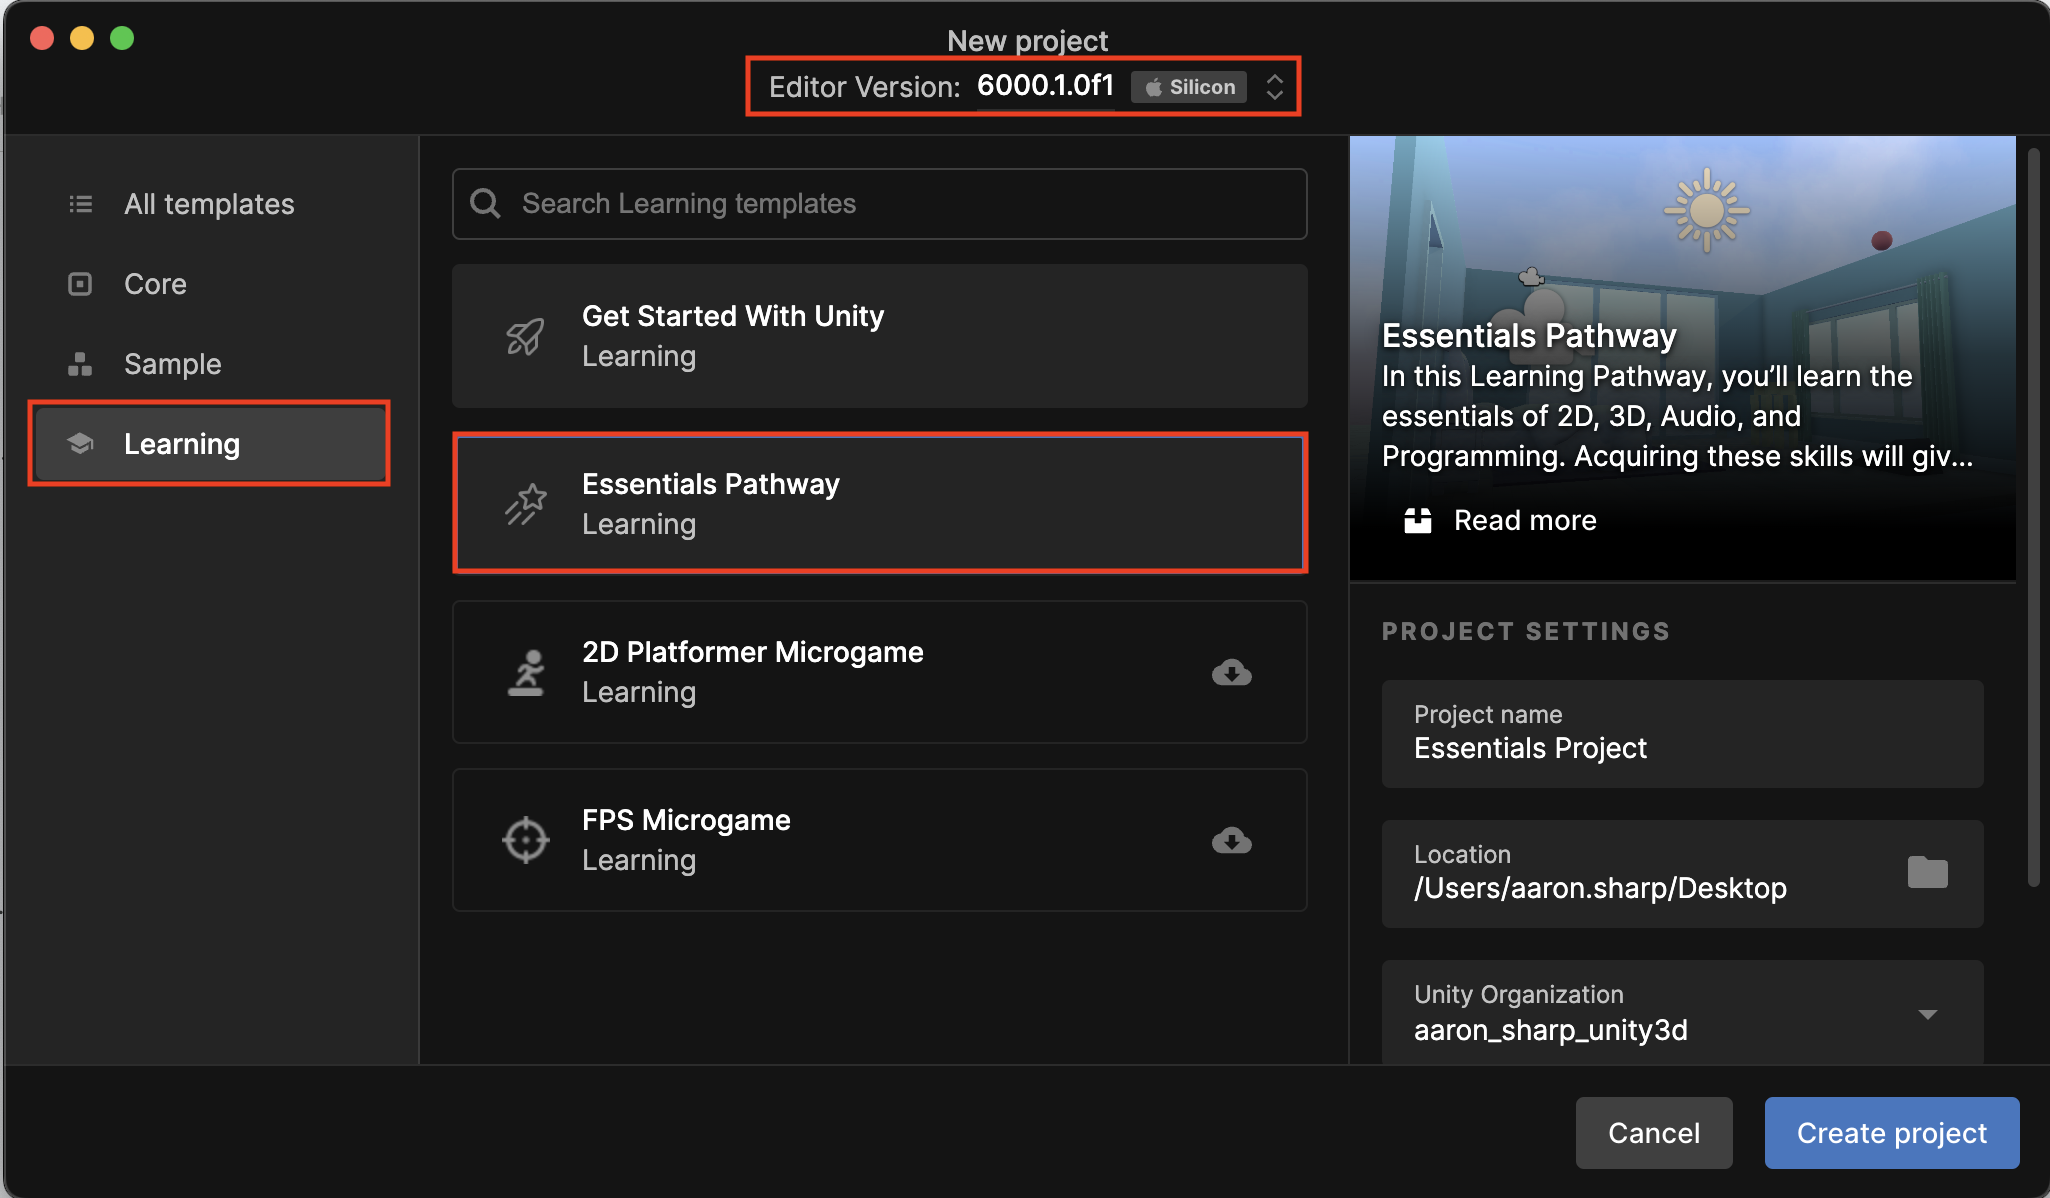
Task: Open Read more for Essentials Pathway
Action: pyautogui.click(x=1523, y=520)
